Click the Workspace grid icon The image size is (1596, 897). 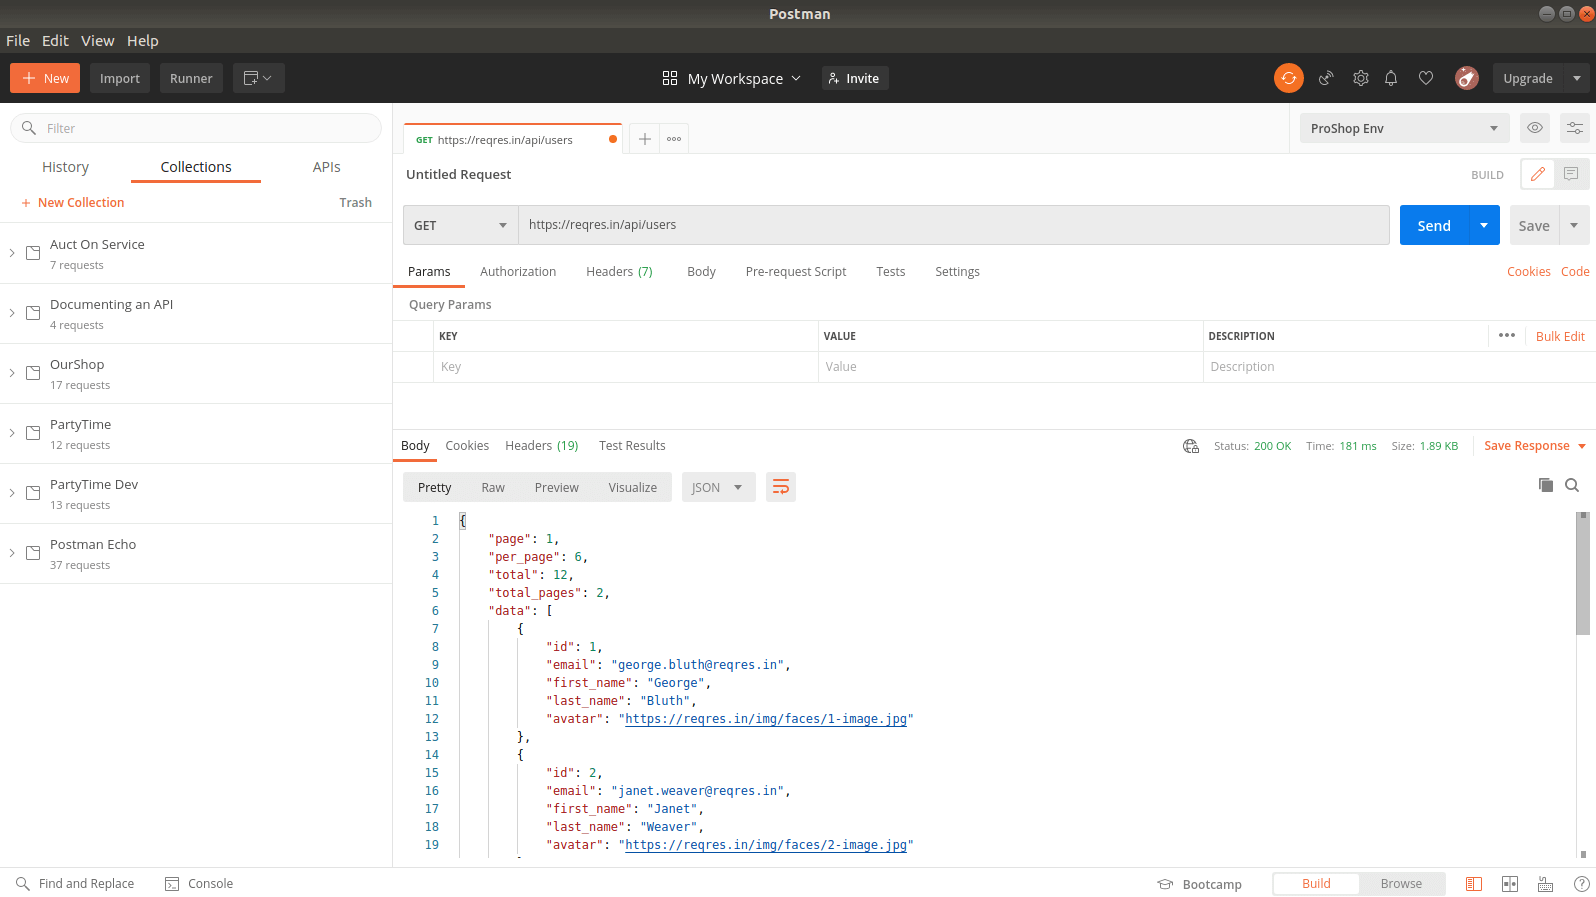[x=670, y=78]
